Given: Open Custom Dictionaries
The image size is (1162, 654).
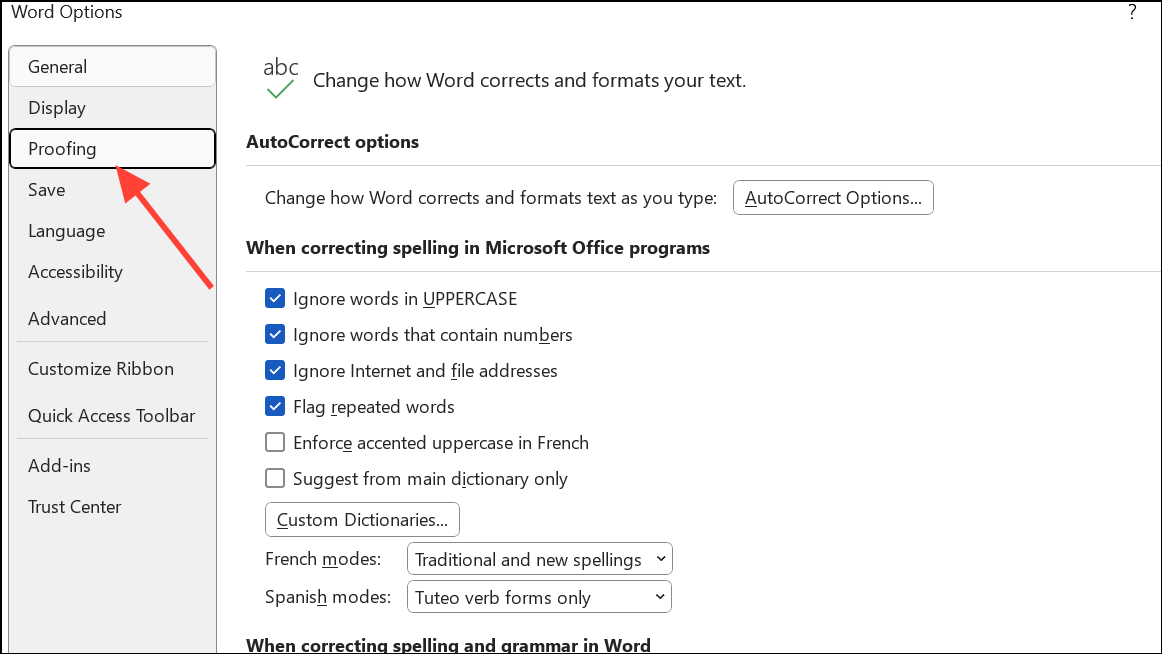Looking at the screenshot, I should coord(361,519).
